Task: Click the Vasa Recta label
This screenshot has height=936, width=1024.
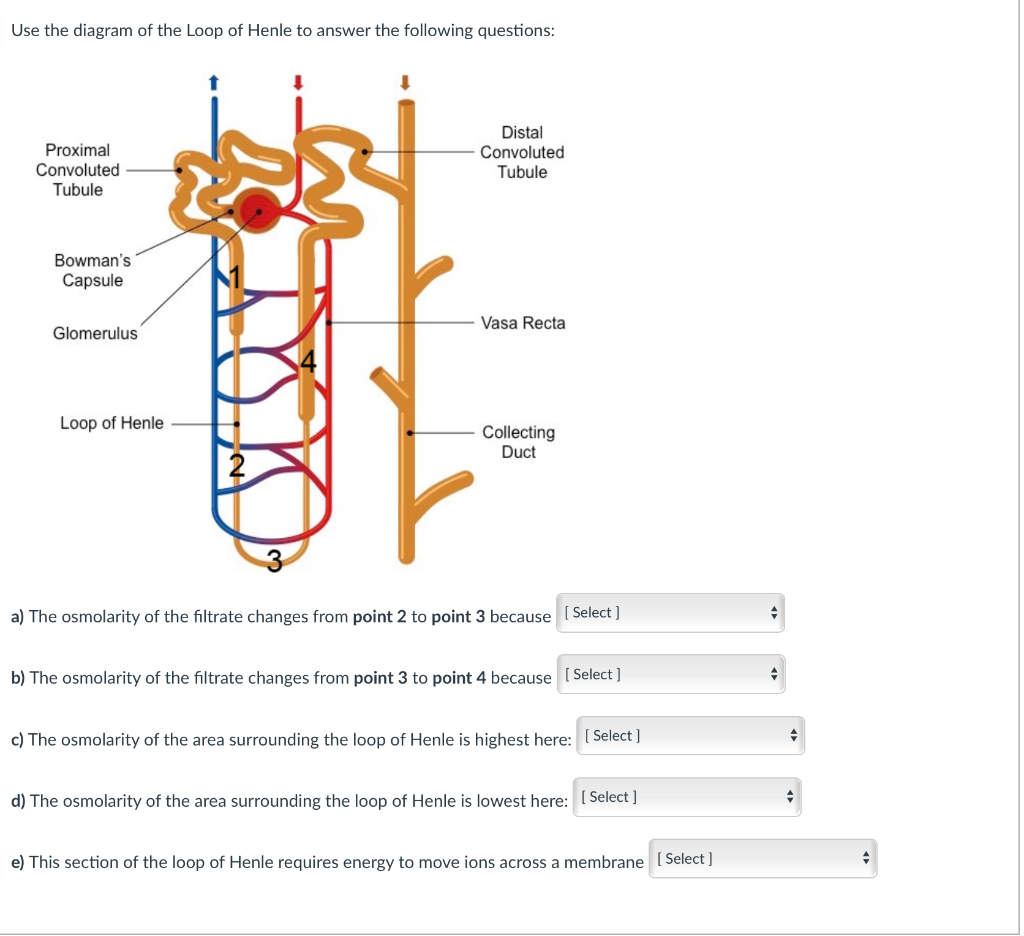Action: pos(523,323)
